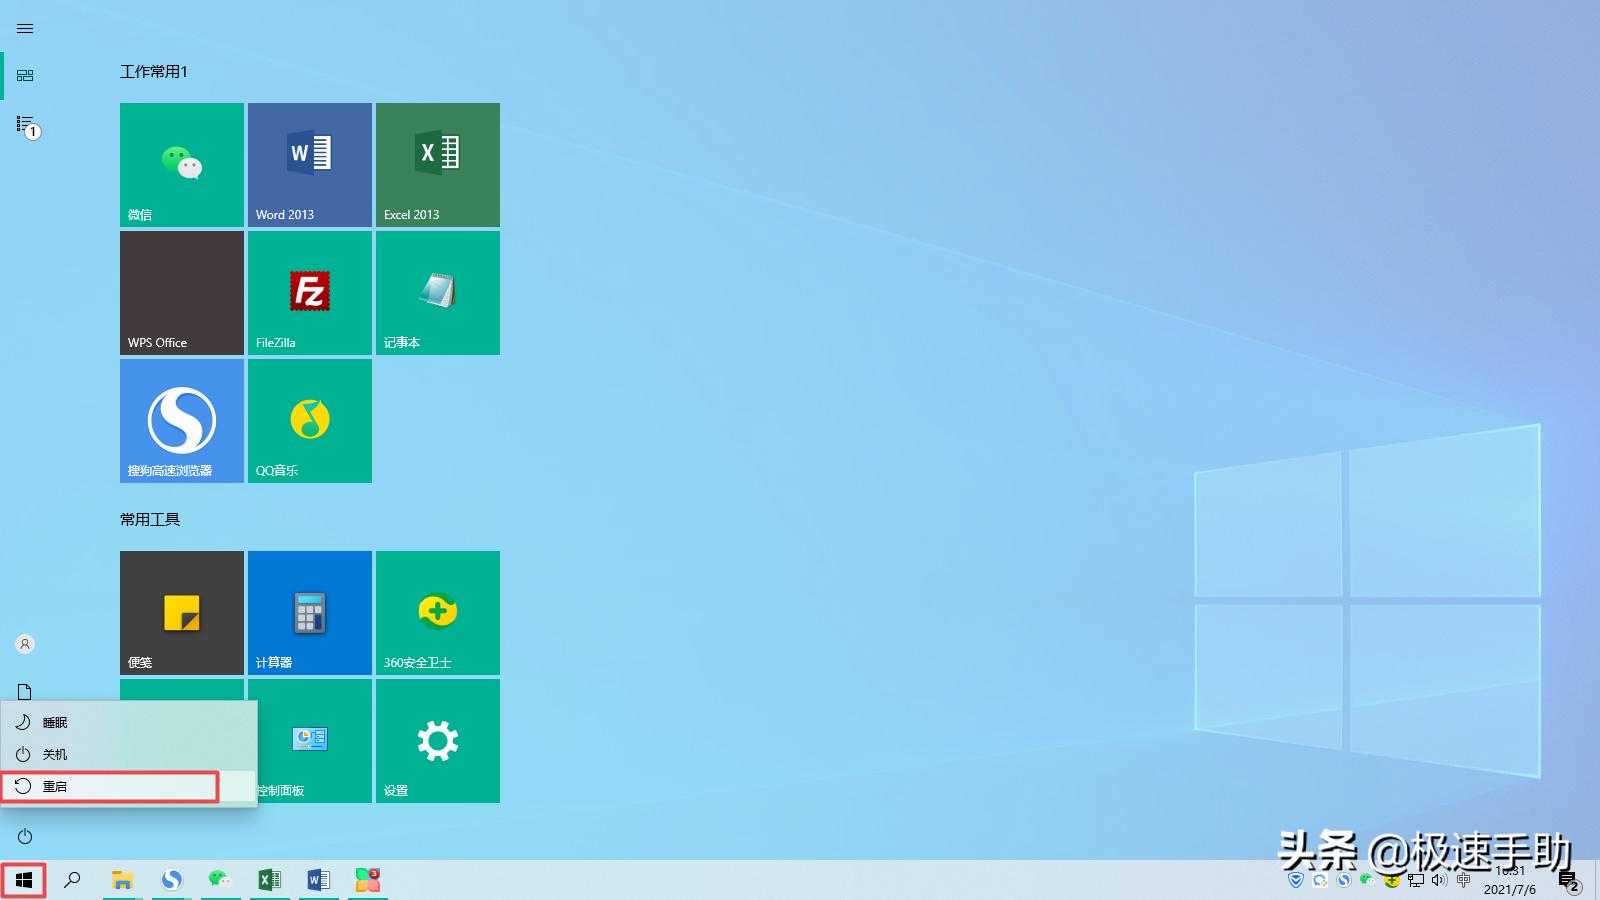This screenshot has width=1600, height=900.
Task: Open the QQ音乐 tile
Action: 310,421
